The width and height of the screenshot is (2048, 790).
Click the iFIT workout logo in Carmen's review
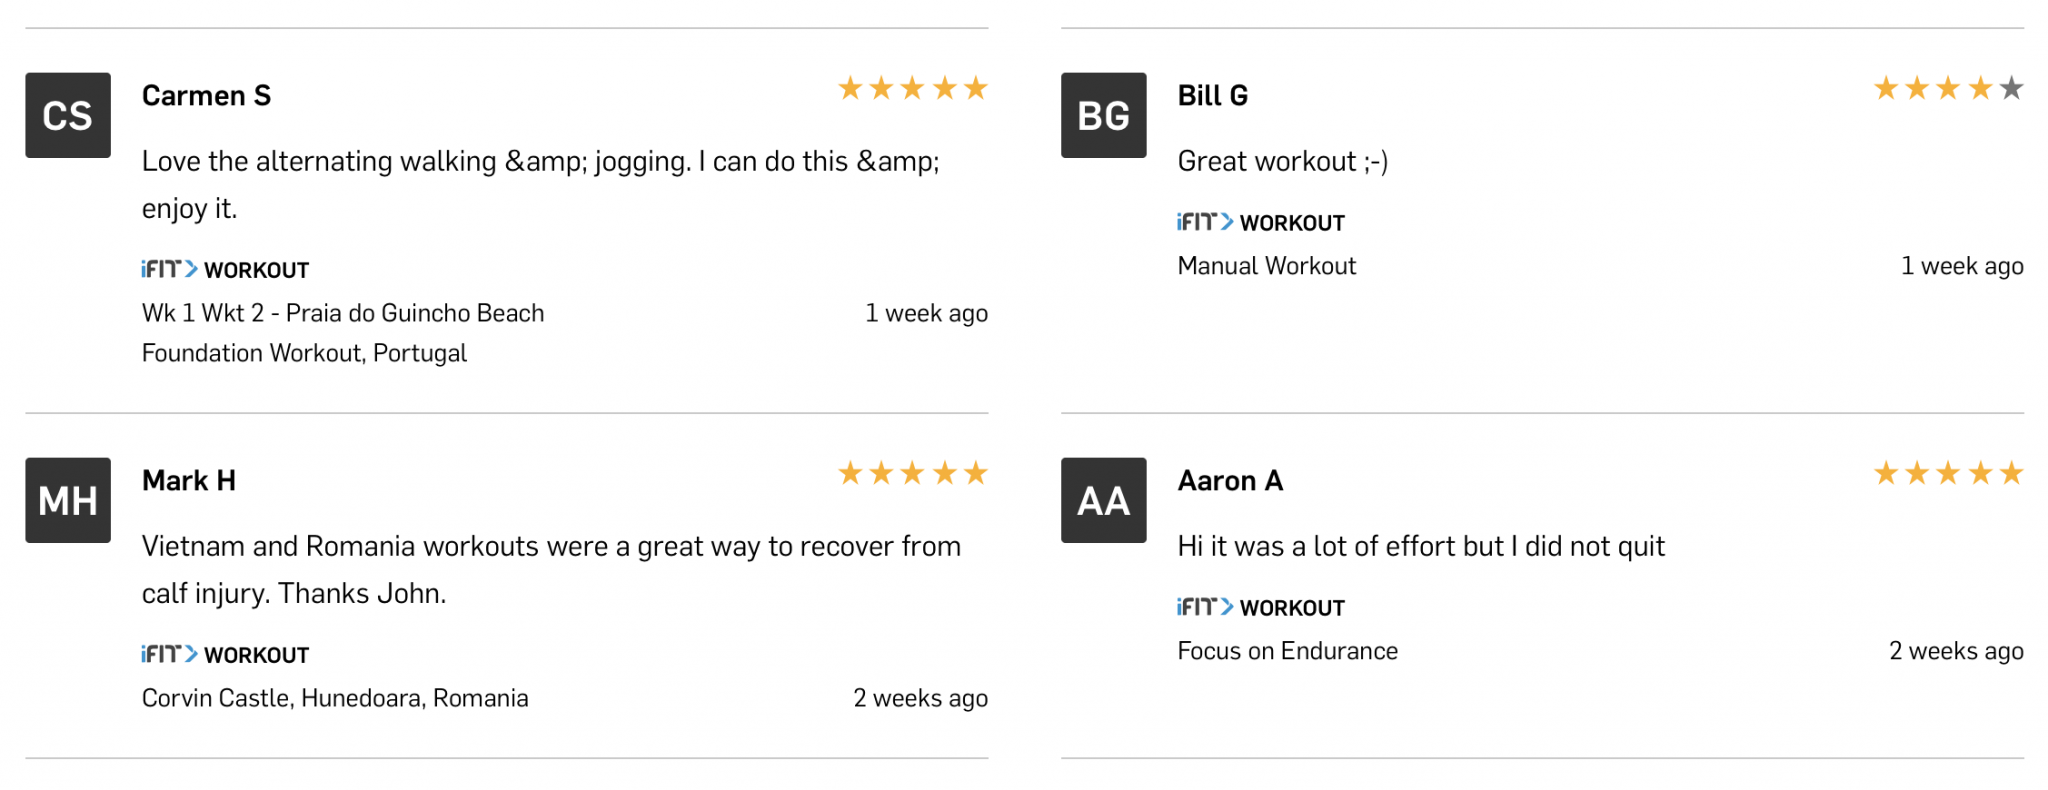click(225, 270)
